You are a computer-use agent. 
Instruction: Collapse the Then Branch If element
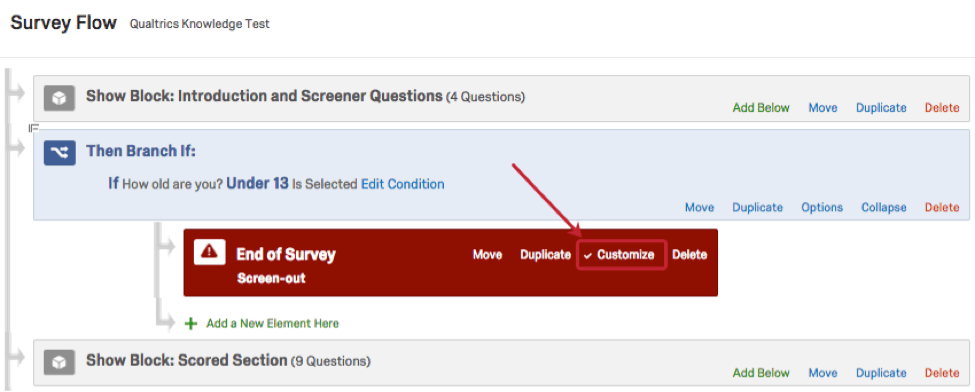[884, 207]
